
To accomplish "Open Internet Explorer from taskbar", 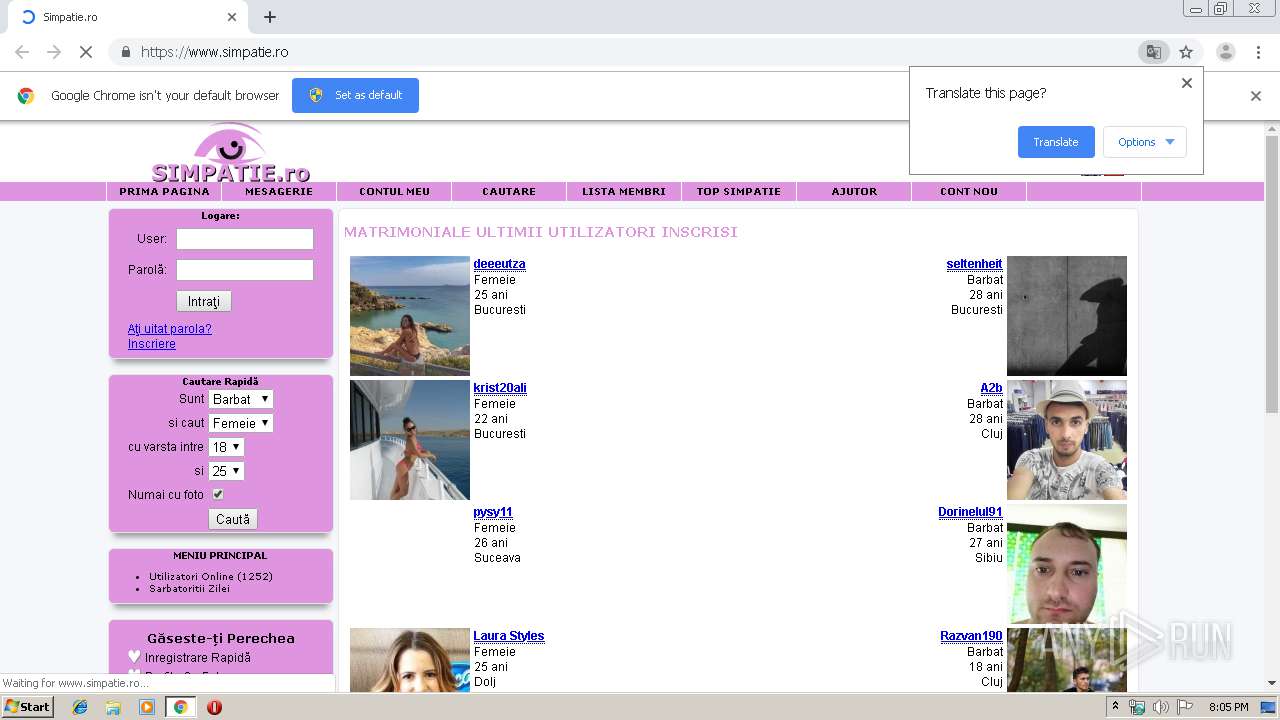I will coord(80,707).
